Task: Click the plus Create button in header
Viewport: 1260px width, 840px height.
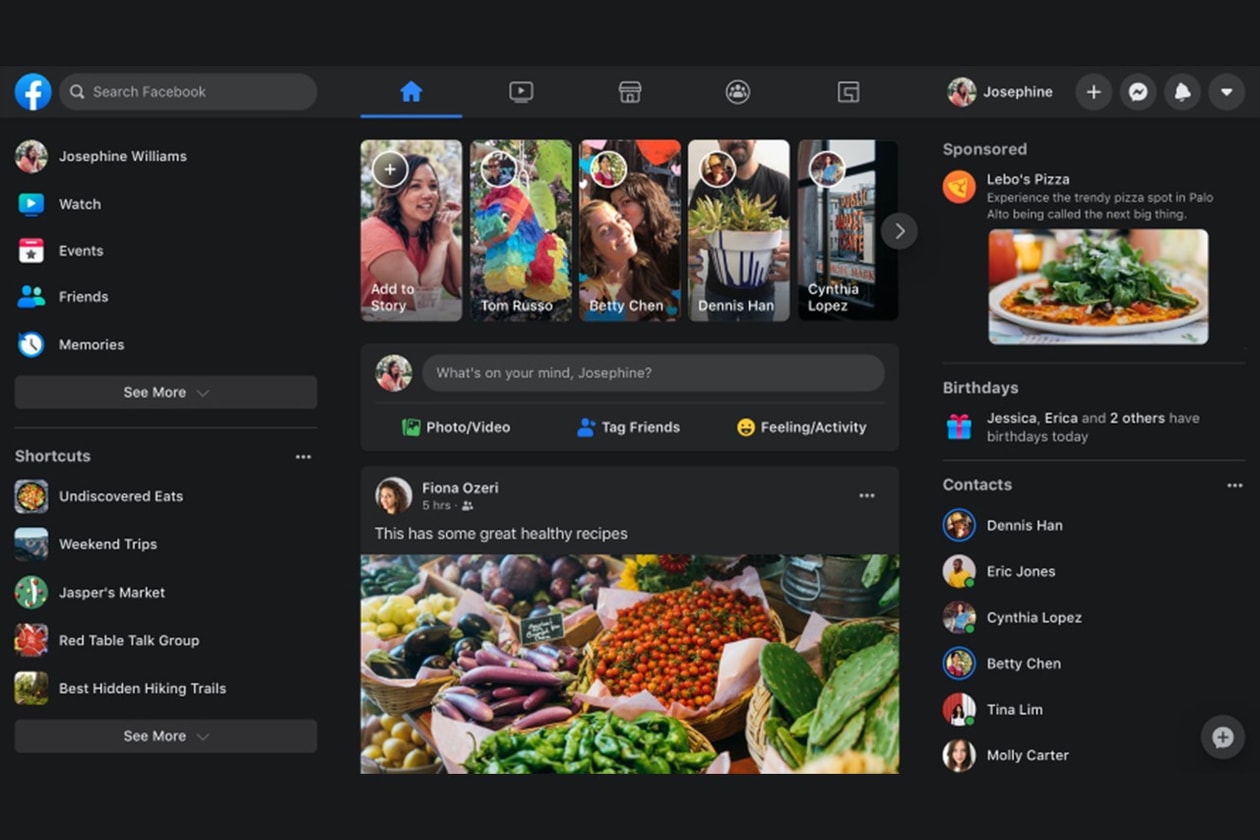Action: (1094, 92)
